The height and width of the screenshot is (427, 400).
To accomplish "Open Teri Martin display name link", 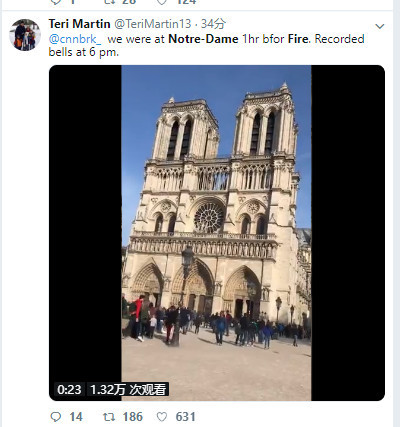I will (x=79, y=24).
